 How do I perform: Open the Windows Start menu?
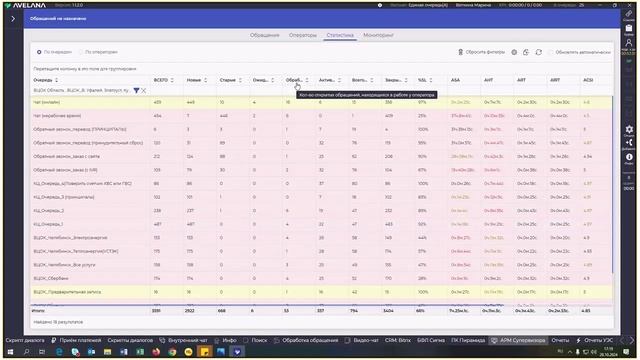click(x=10, y=351)
